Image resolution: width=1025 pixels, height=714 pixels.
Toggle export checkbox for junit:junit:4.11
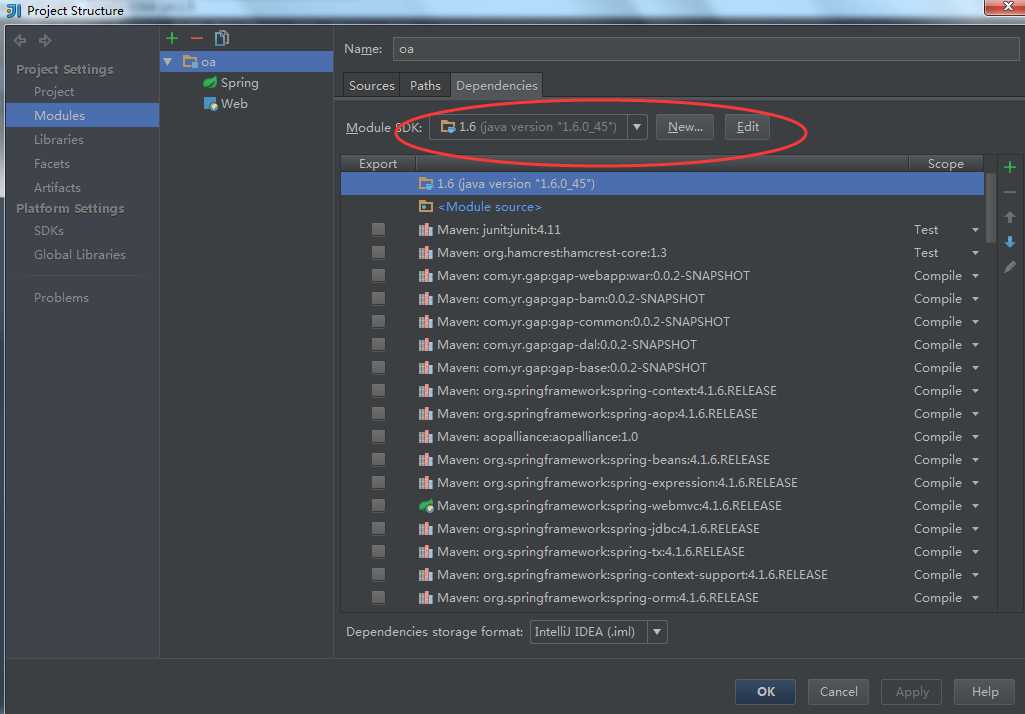point(378,229)
